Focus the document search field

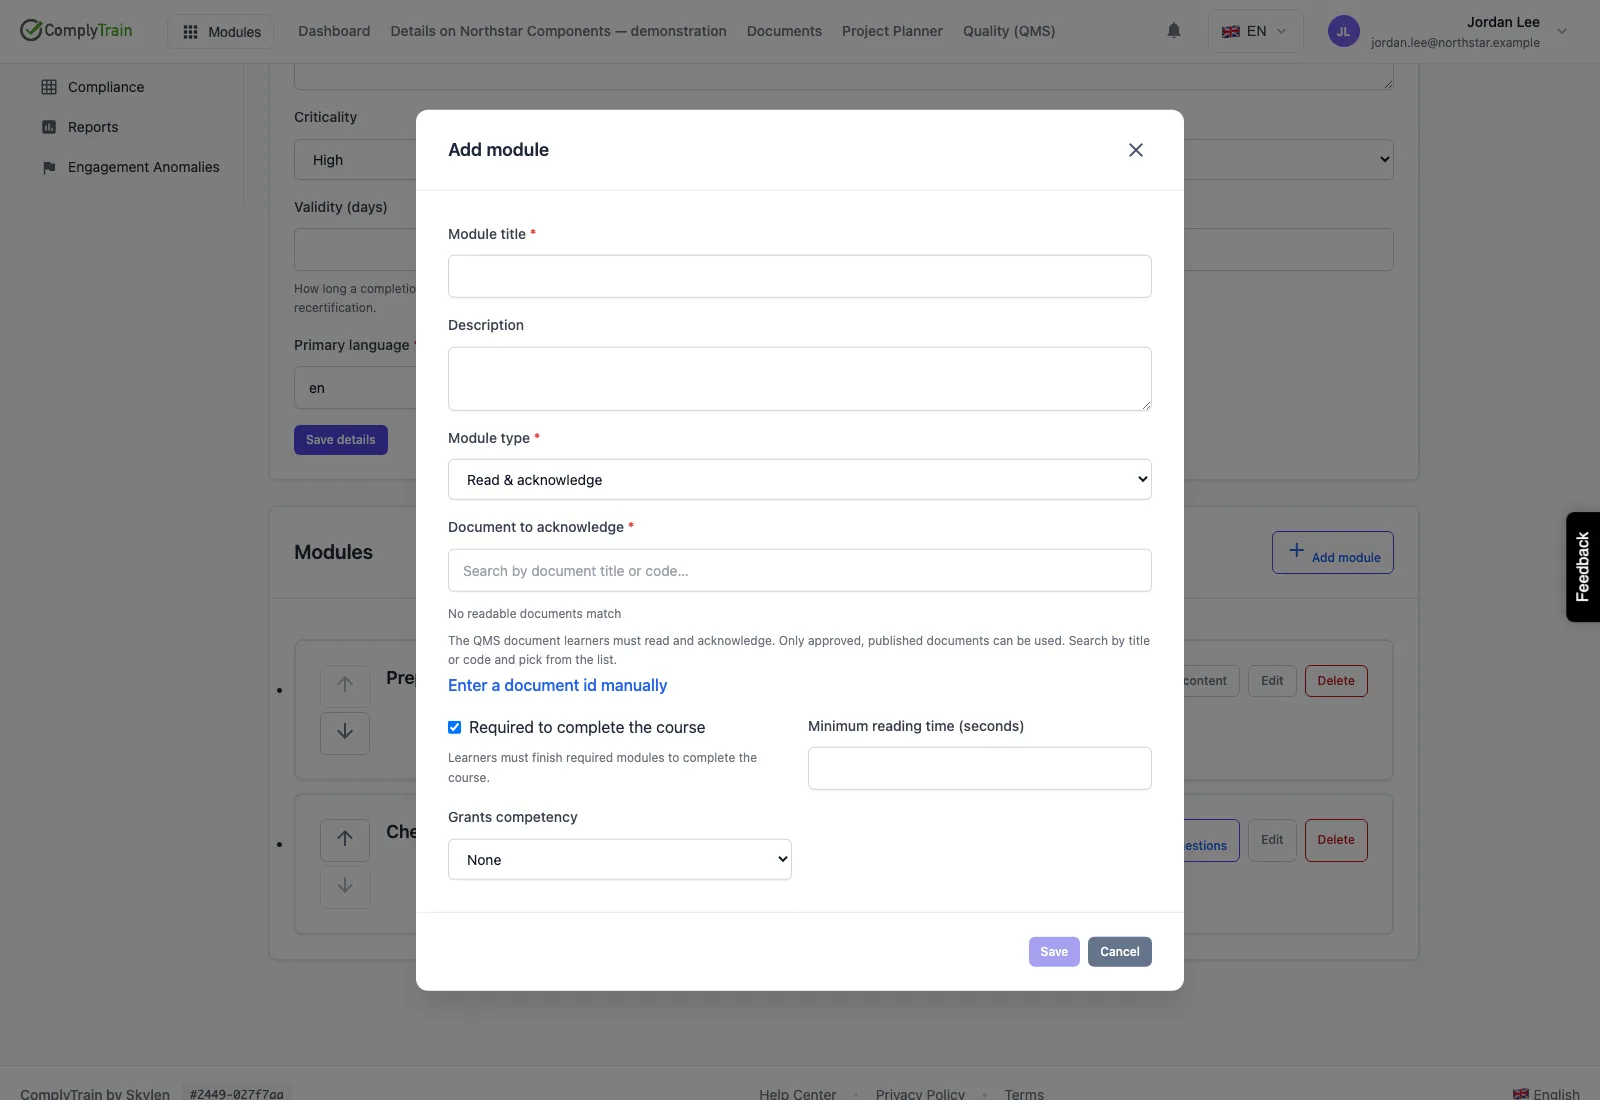click(799, 571)
